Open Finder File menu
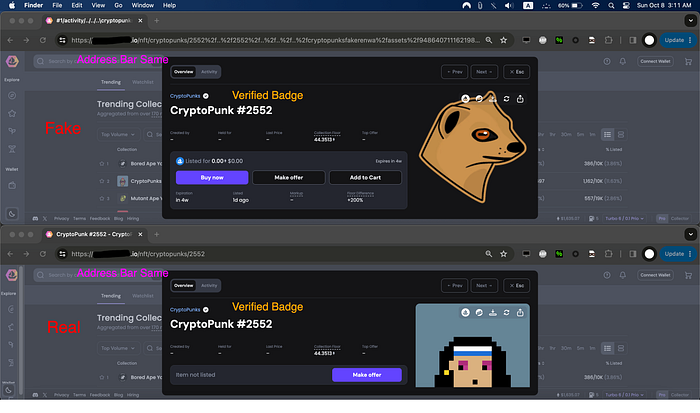 click(x=57, y=5)
